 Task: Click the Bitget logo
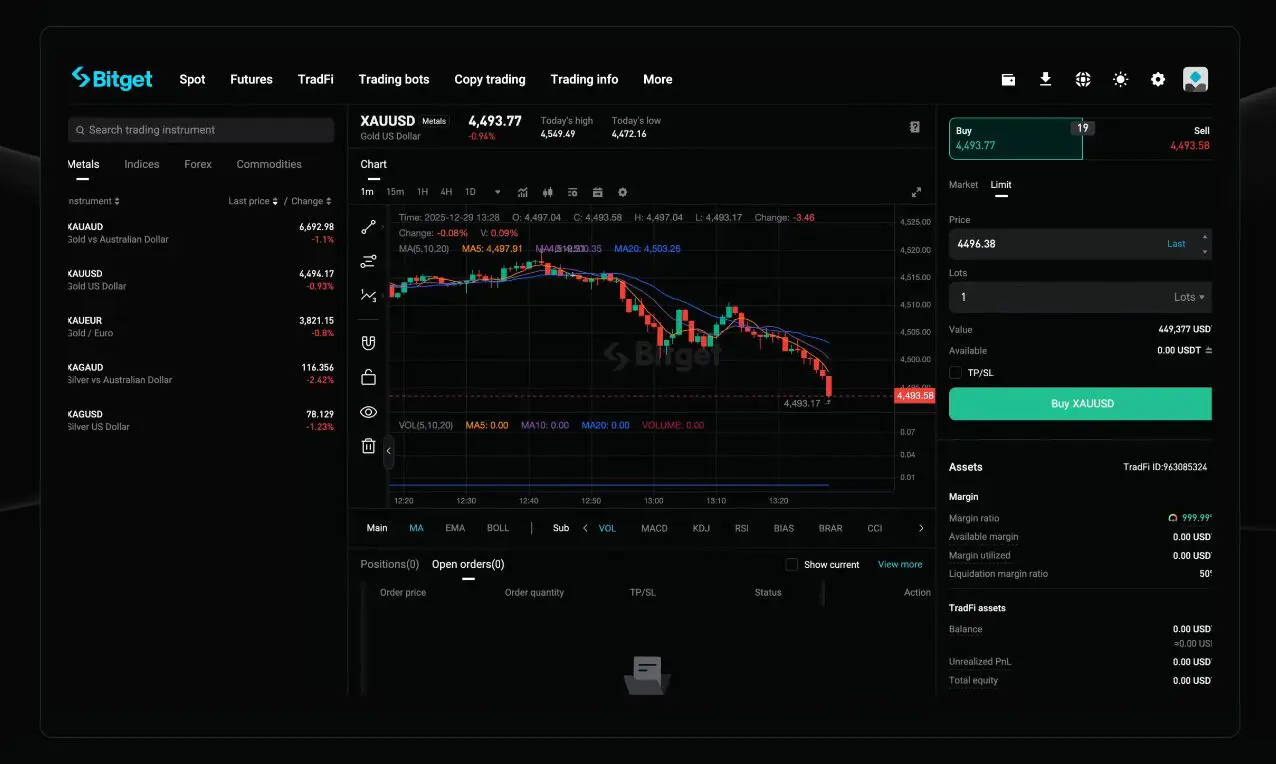pyautogui.click(x=112, y=79)
